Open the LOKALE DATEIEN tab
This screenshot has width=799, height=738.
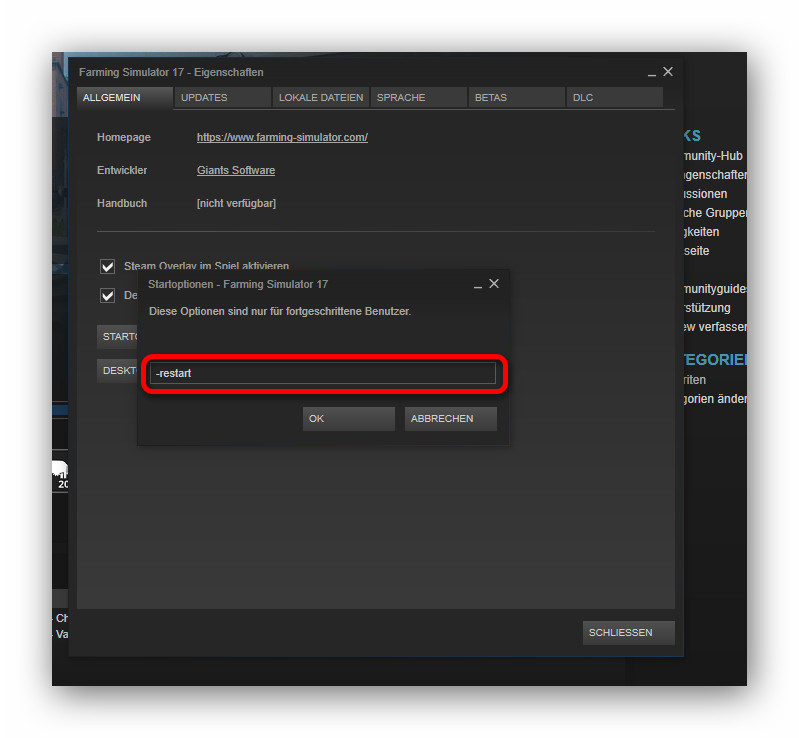tap(320, 98)
